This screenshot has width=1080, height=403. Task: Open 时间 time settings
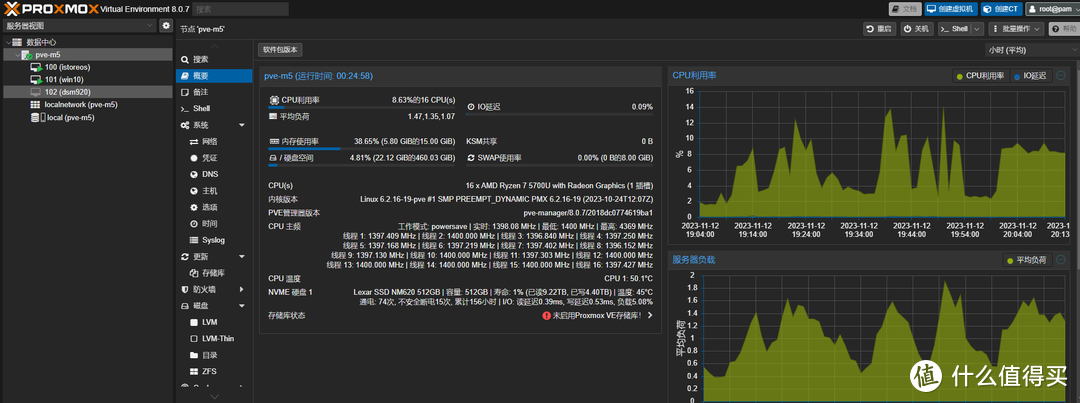pyautogui.click(x=214, y=224)
